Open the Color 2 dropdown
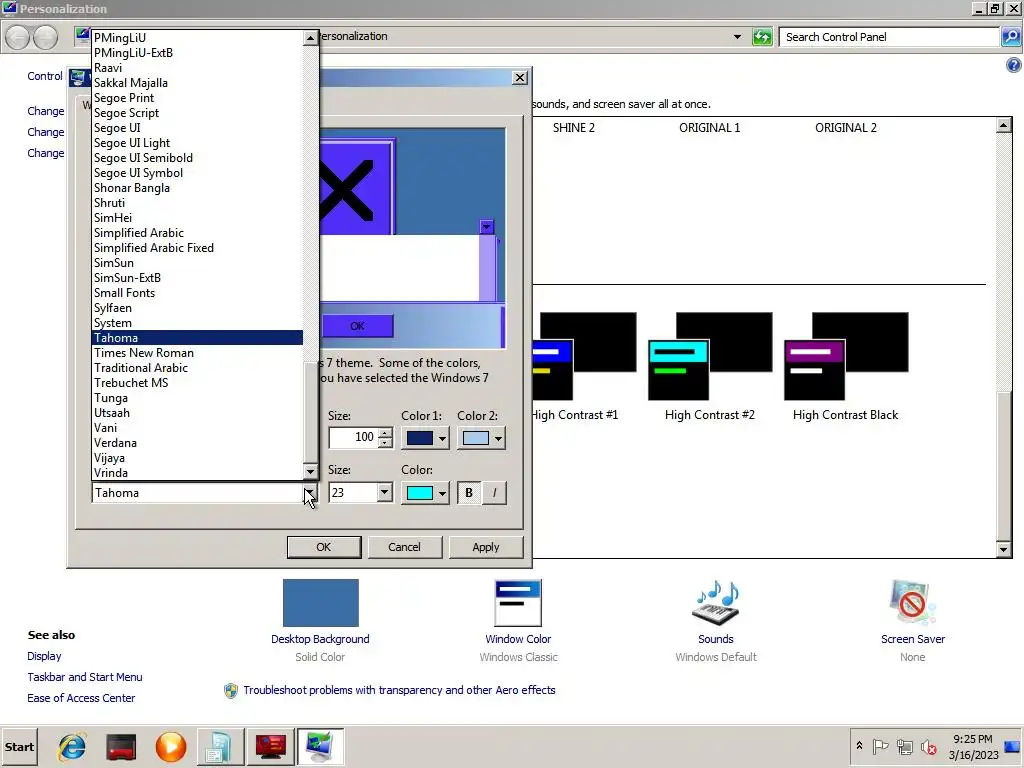Screen dimensions: 1024x768 point(498,438)
